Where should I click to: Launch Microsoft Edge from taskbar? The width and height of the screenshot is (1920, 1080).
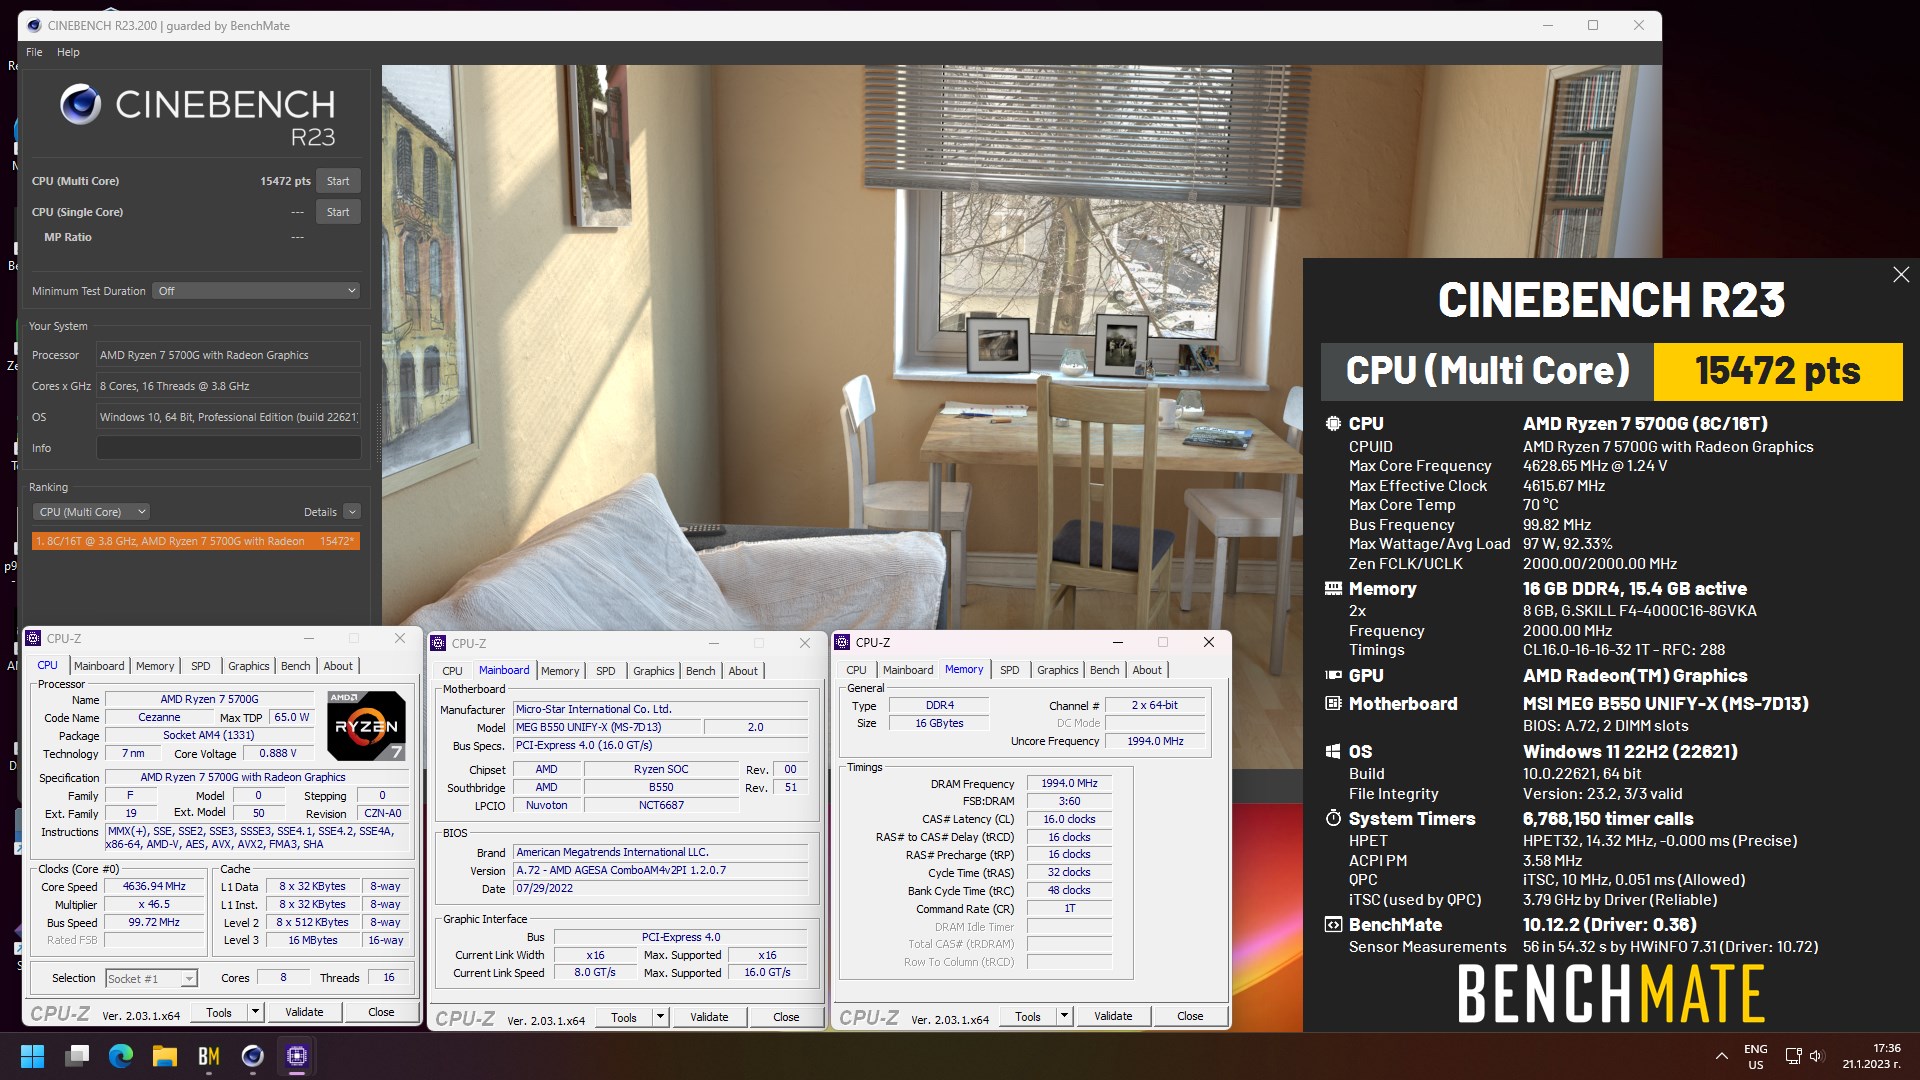[121, 1056]
